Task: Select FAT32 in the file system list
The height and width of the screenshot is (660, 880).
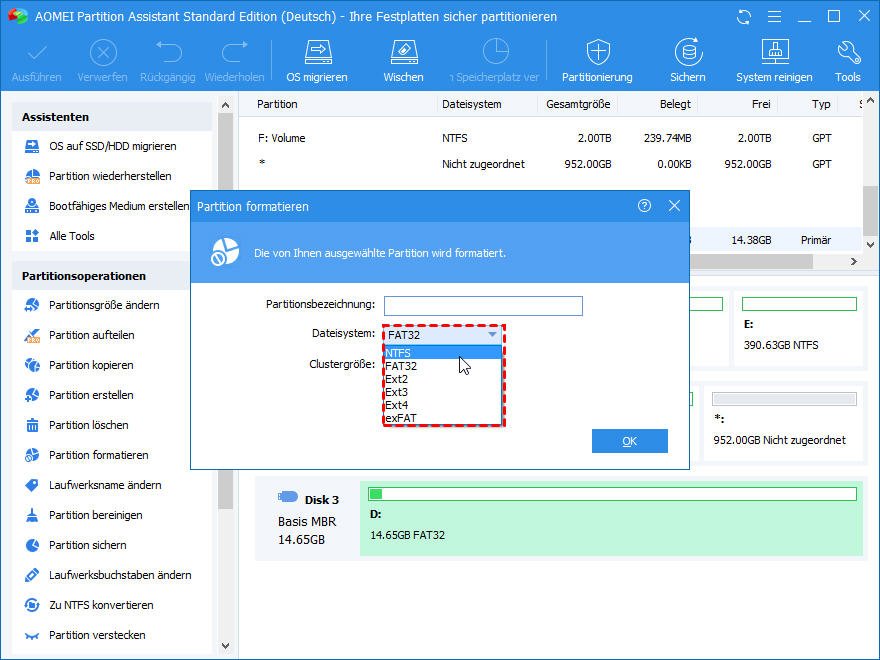Action: 443,366
